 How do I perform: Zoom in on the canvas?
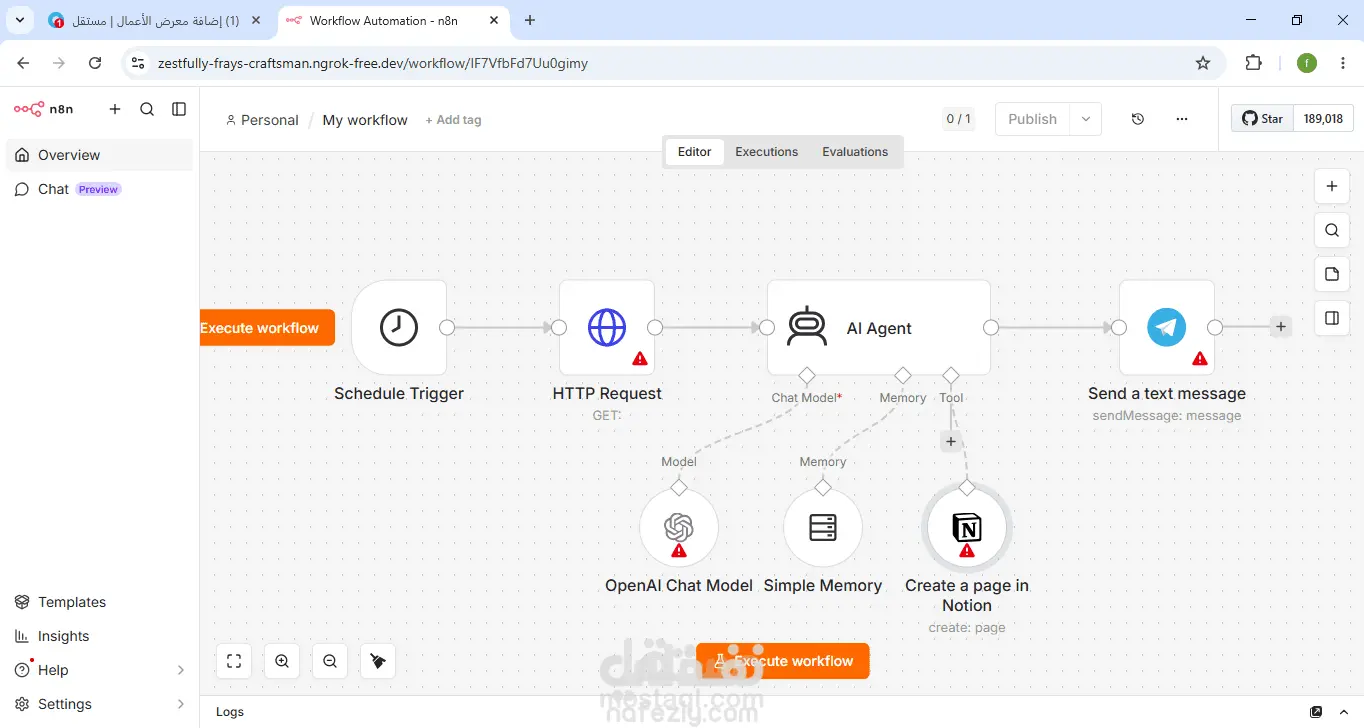tap(282, 661)
